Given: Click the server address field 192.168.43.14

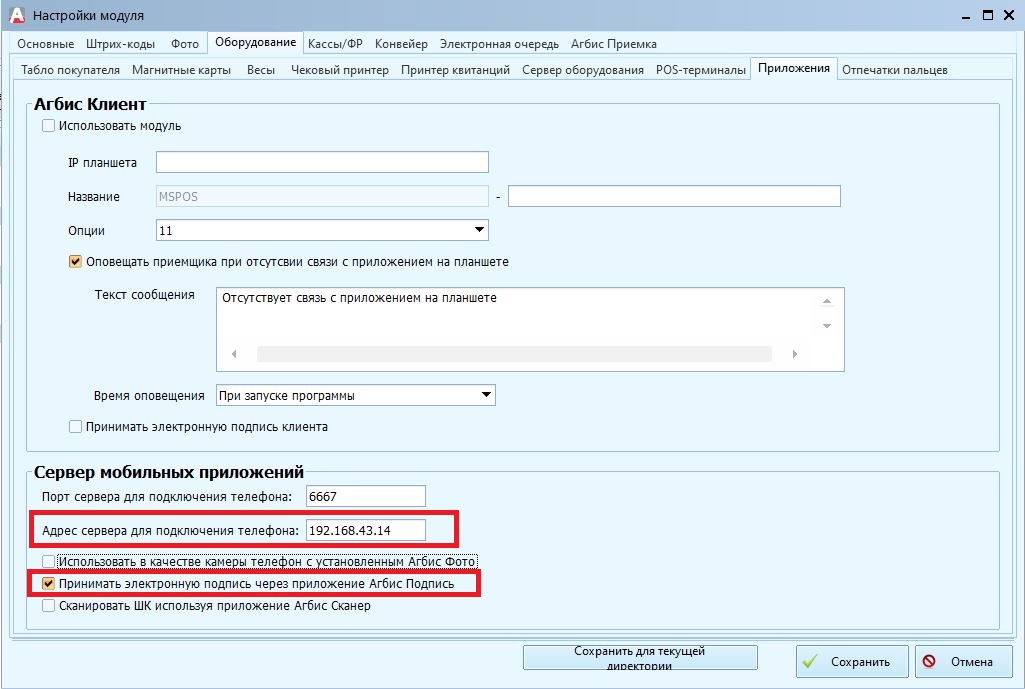Looking at the screenshot, I should 365,530.
